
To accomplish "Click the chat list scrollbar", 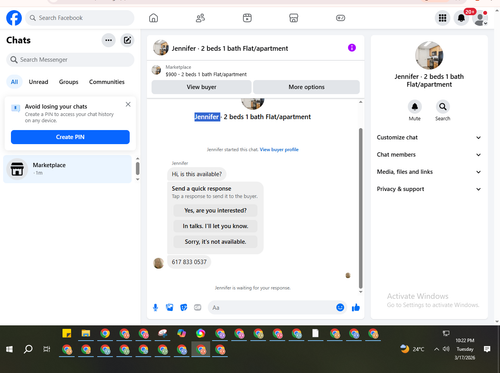I will pyautogui.click(x=137, y=168).
